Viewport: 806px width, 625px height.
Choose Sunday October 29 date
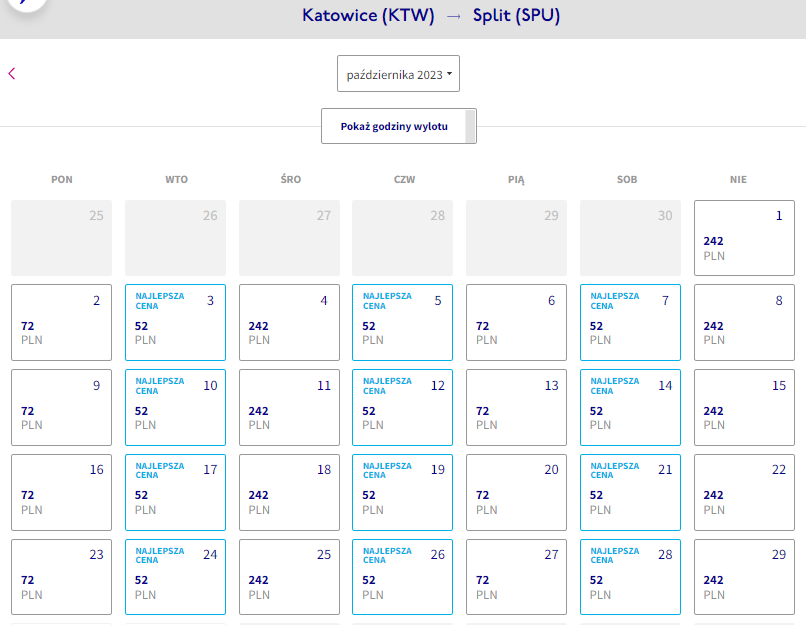tap(744, 577)
